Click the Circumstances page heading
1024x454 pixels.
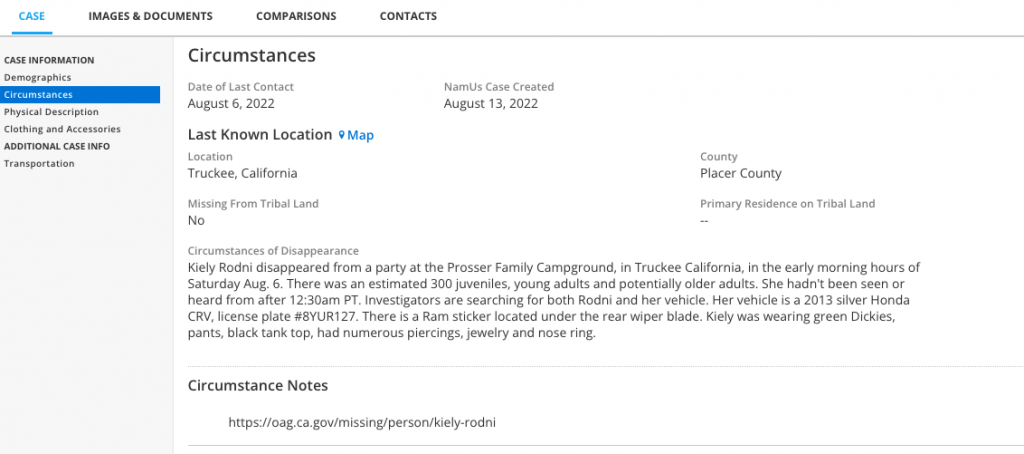point(252,56)
